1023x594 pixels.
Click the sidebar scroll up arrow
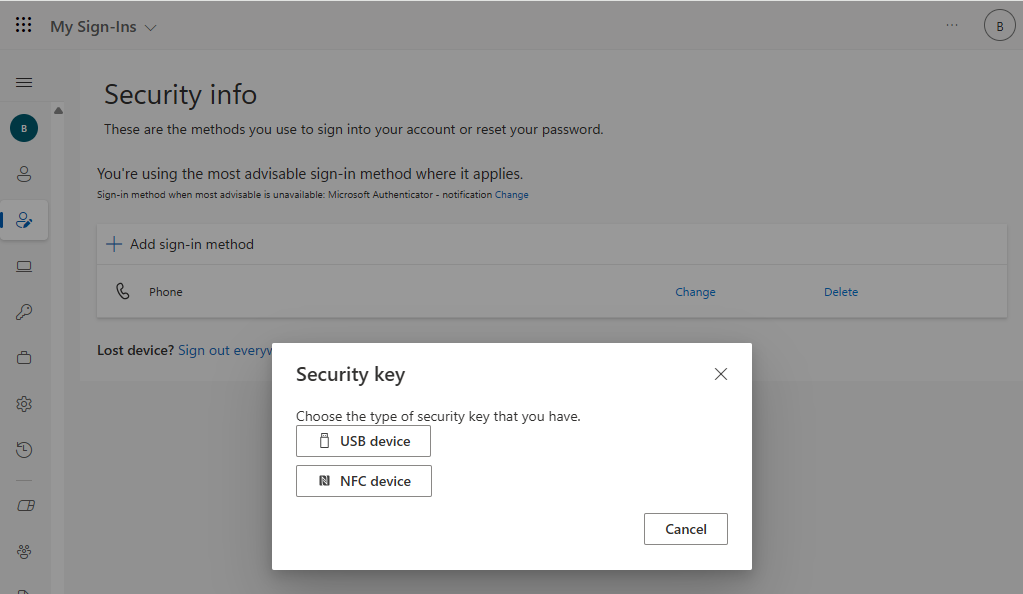pos(58,110)
